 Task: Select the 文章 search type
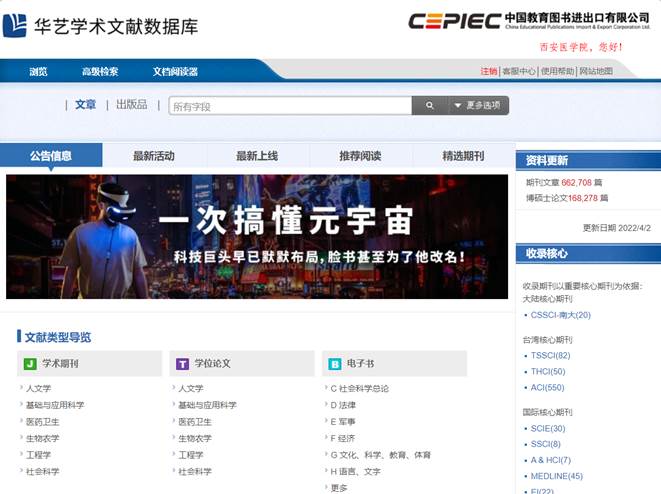tap(85, 105)
